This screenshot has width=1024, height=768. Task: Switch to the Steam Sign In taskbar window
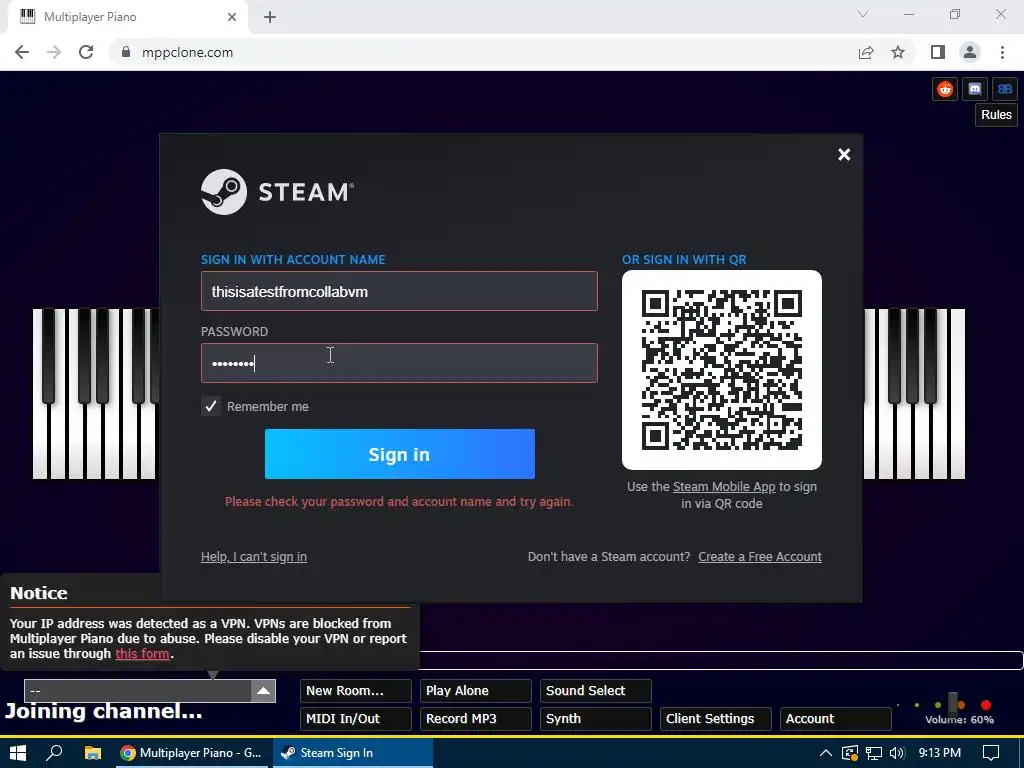pos(353,753)
